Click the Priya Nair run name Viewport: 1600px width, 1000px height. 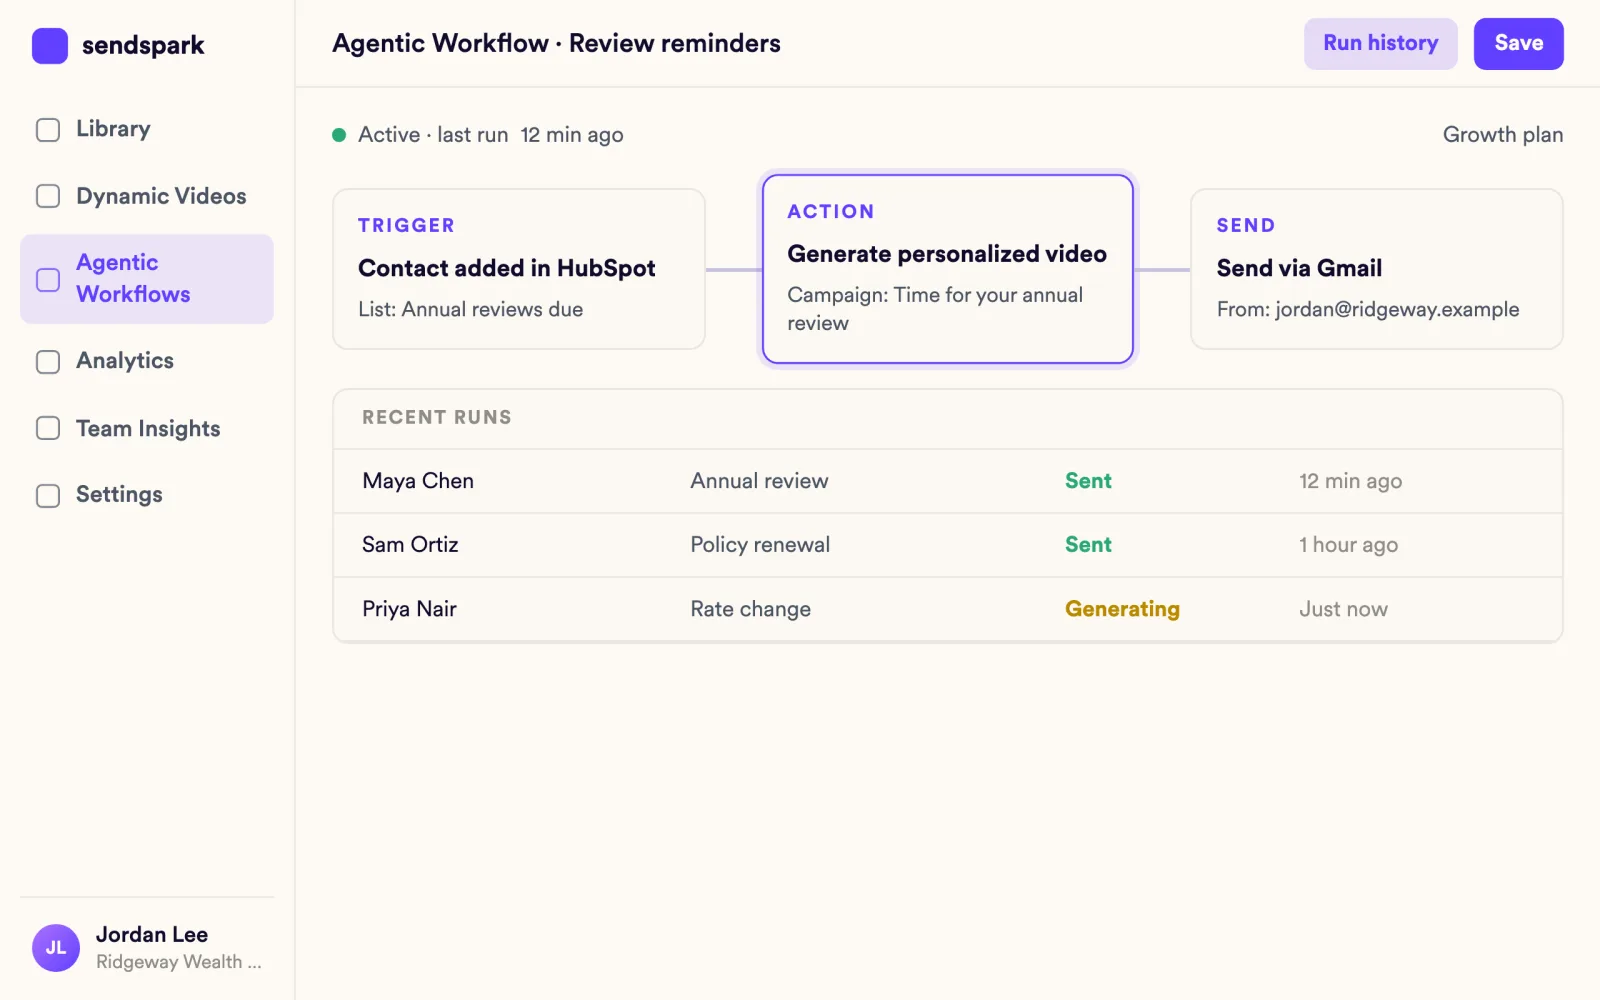click(409, 609)
